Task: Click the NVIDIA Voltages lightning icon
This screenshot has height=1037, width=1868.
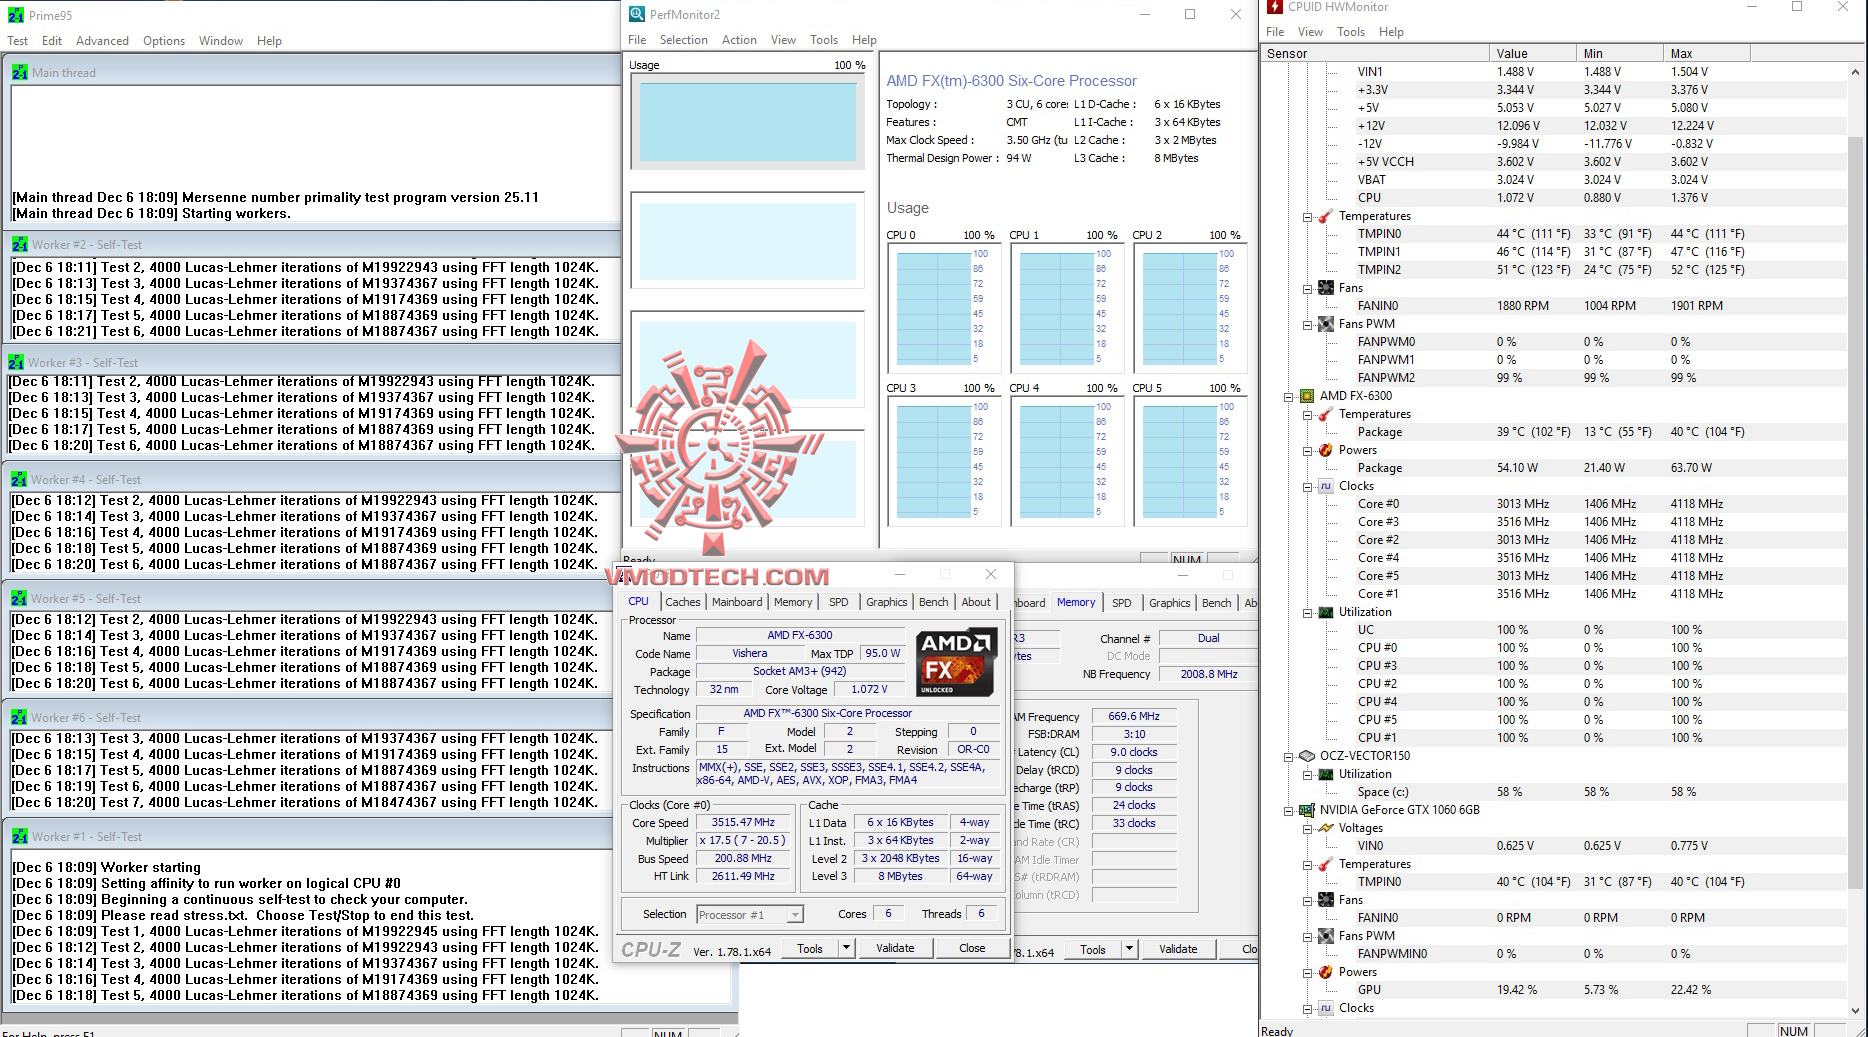Action: click(x=1326, y=828)
